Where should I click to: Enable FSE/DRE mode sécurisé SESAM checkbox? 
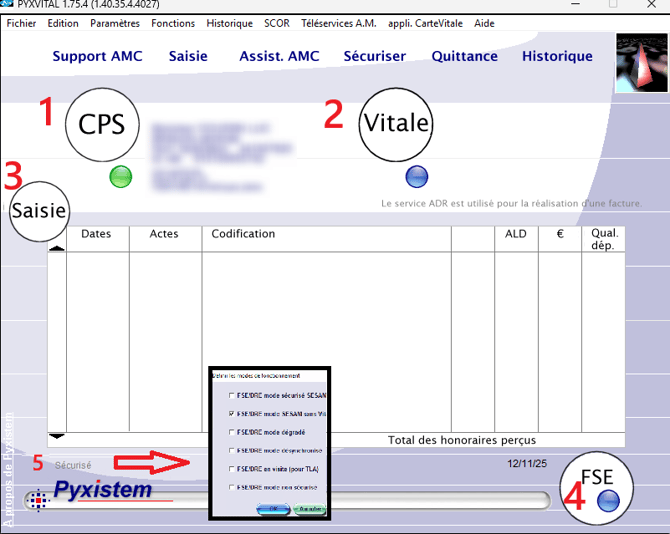[x=232, y=395]
